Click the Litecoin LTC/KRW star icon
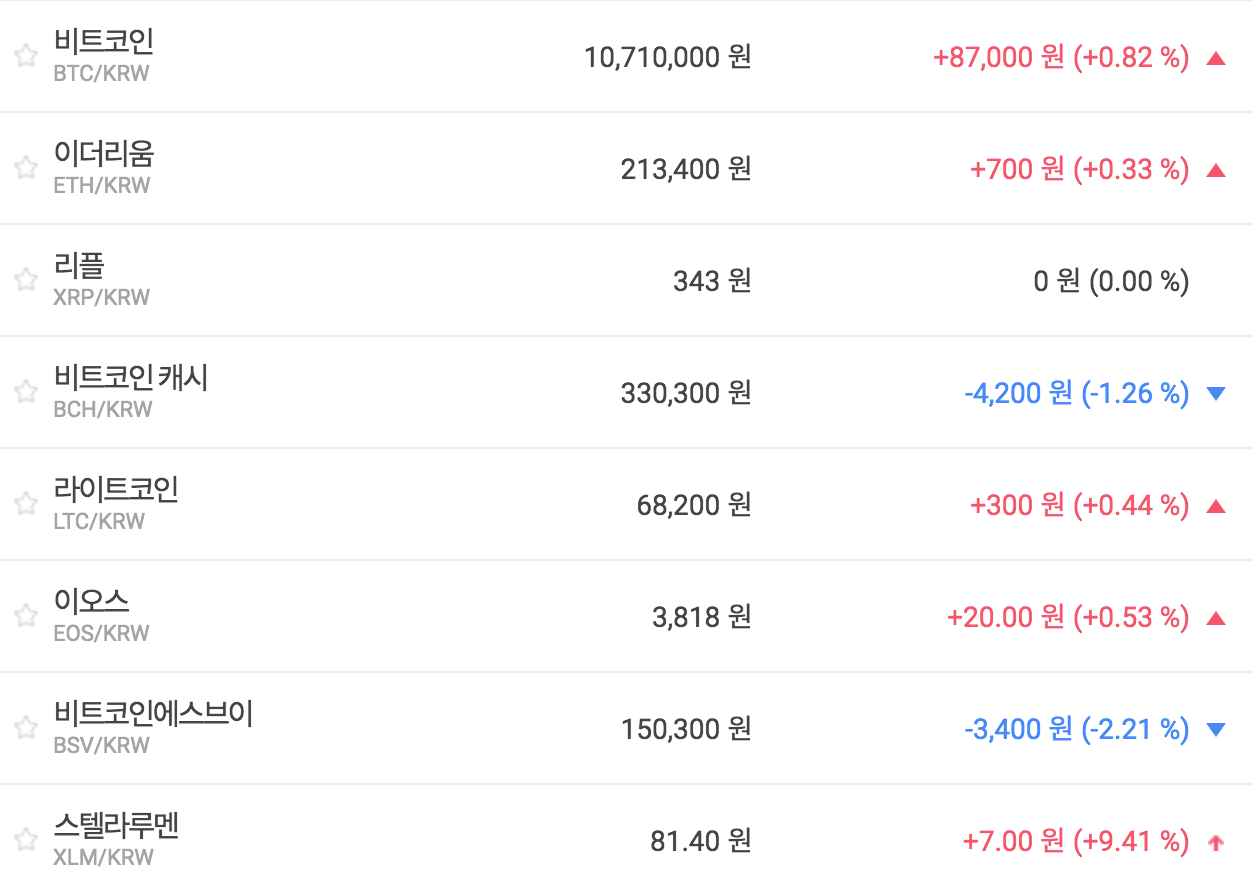 (x=26, y=504)
